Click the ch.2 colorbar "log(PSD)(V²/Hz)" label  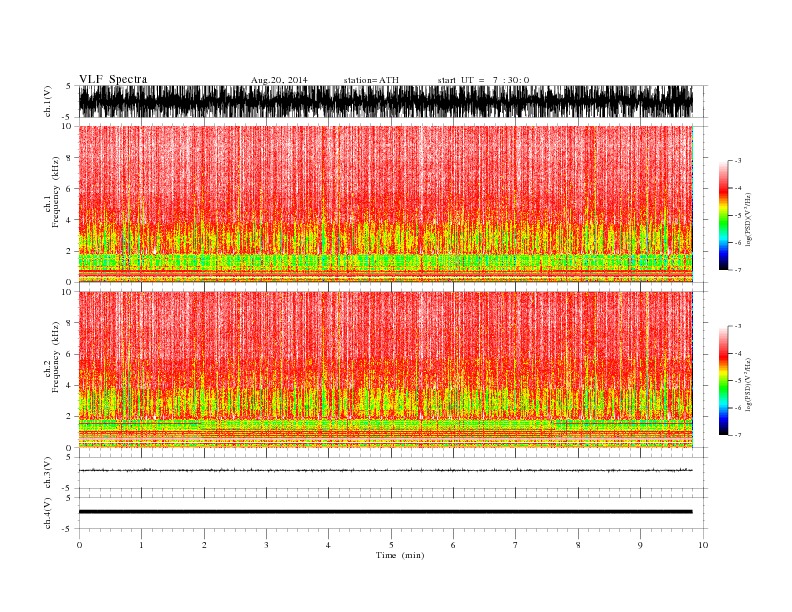pyautogui.click(x=749, y=384)
